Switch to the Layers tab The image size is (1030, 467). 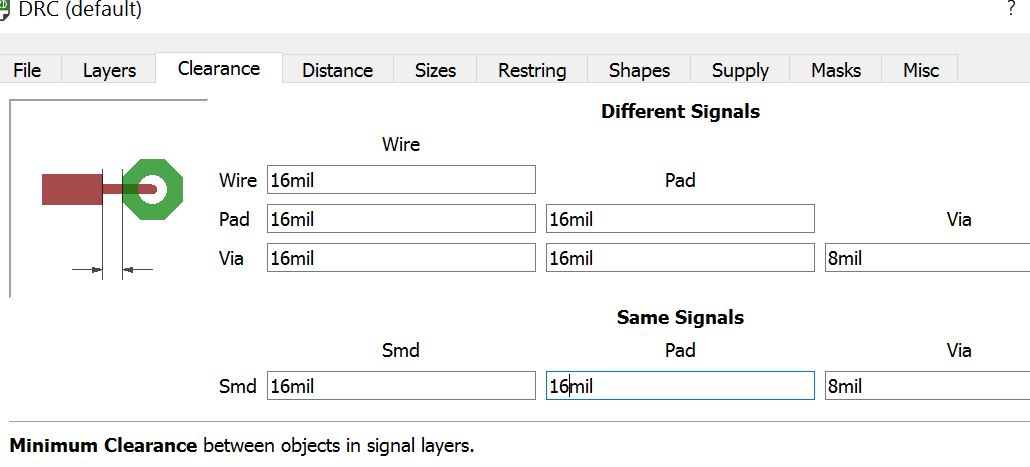(x=109, y=70)
